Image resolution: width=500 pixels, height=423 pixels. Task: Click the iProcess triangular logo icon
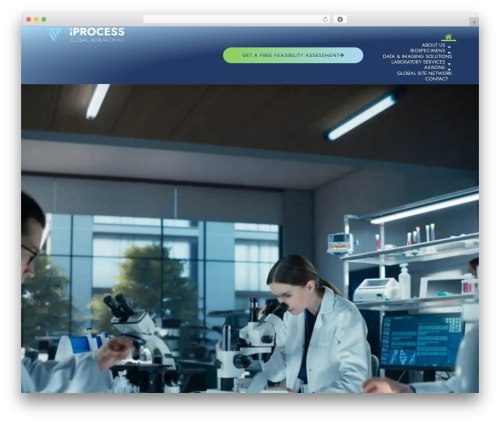tap(54, 34)
